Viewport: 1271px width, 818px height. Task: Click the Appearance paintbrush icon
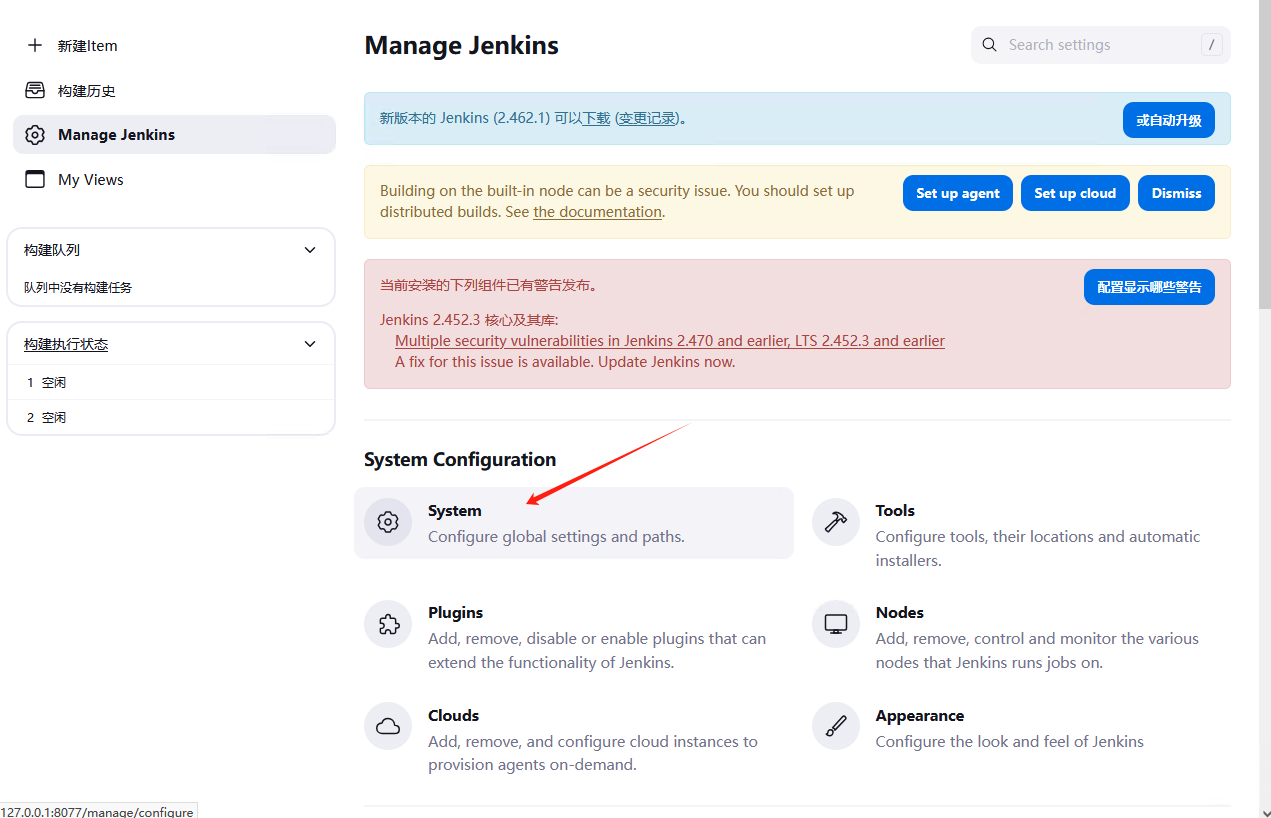click(836, 727)
